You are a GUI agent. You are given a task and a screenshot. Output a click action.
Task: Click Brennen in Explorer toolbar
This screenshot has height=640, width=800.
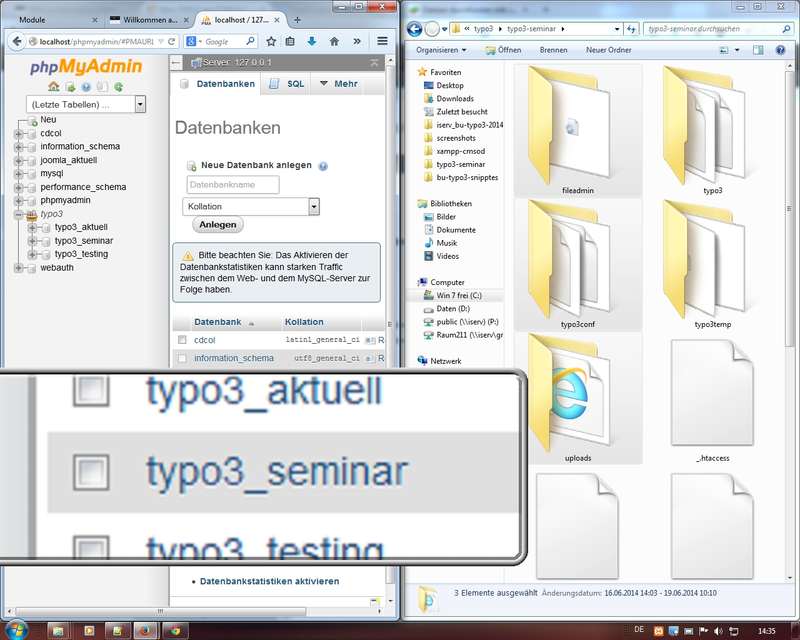[x=553, y=50]
